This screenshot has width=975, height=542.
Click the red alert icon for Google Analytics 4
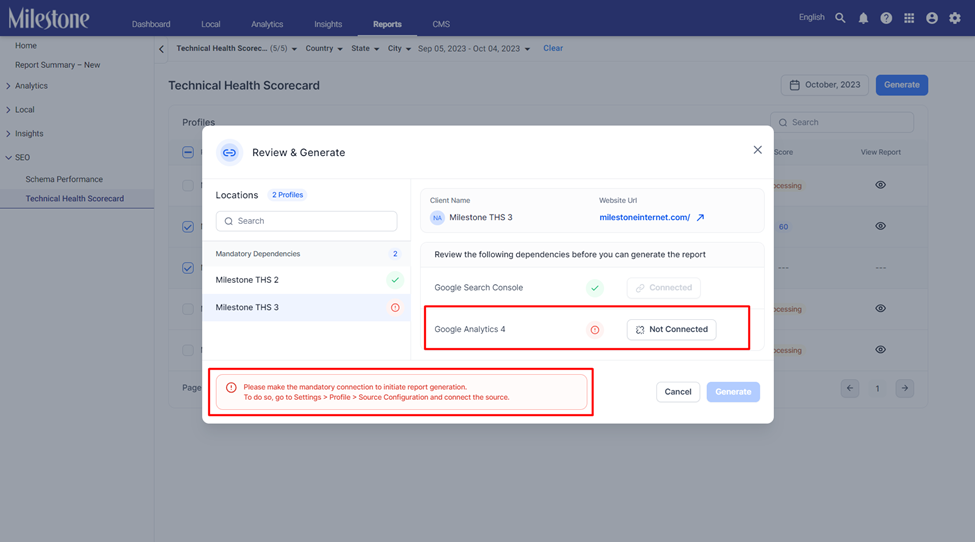click(x=595, y=329)
